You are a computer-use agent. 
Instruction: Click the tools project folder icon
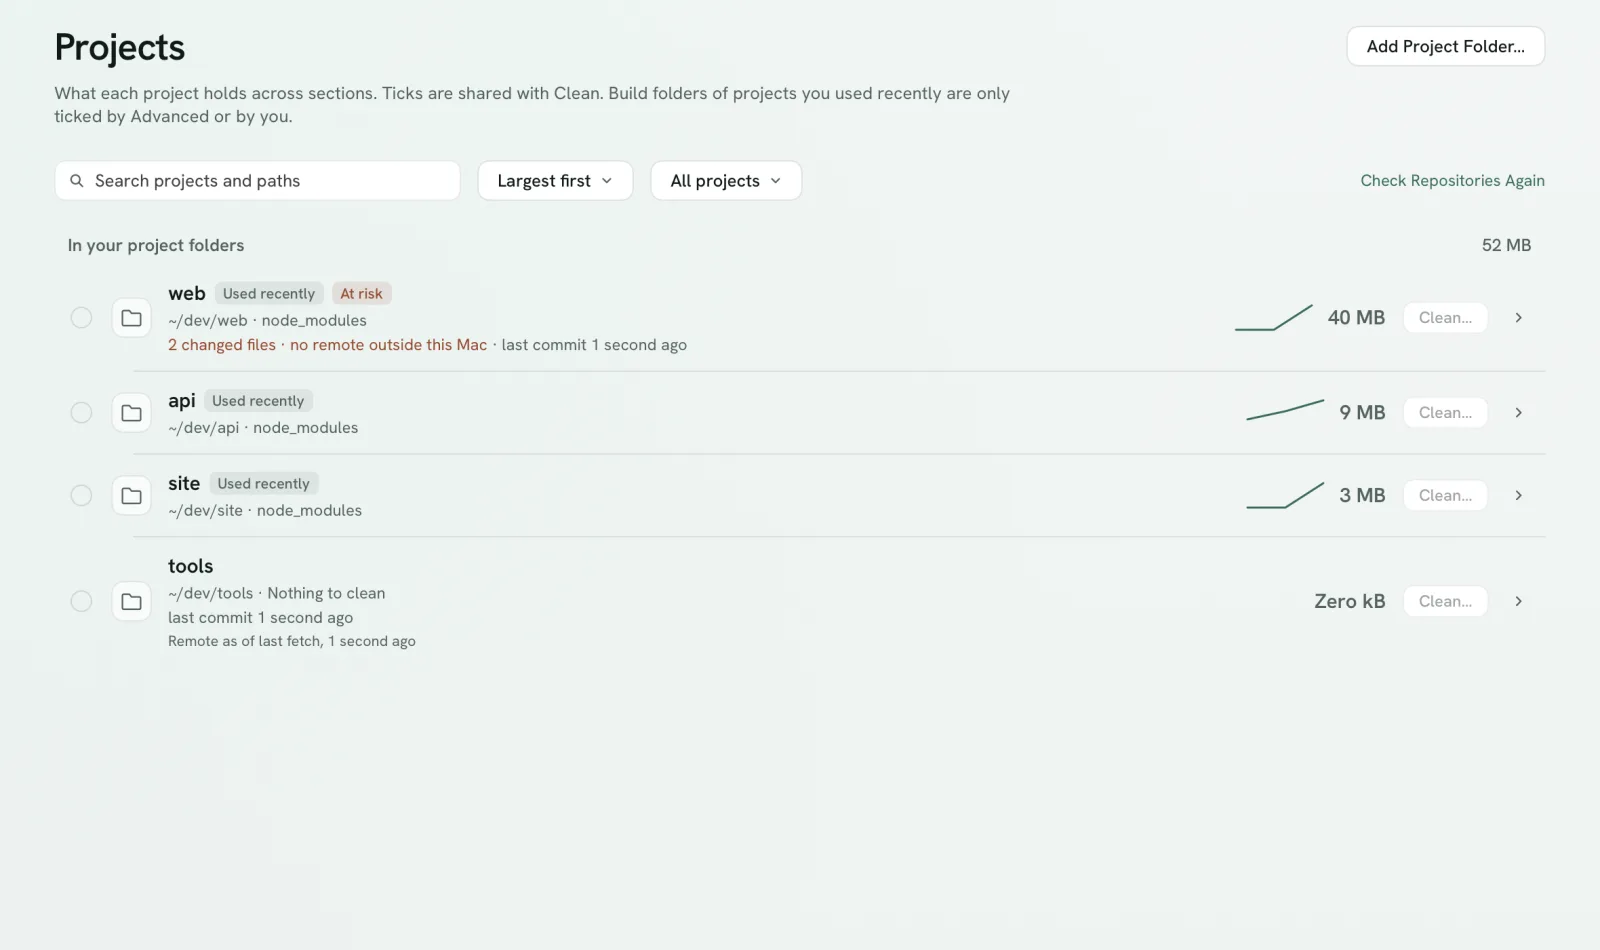pos(131,601)
